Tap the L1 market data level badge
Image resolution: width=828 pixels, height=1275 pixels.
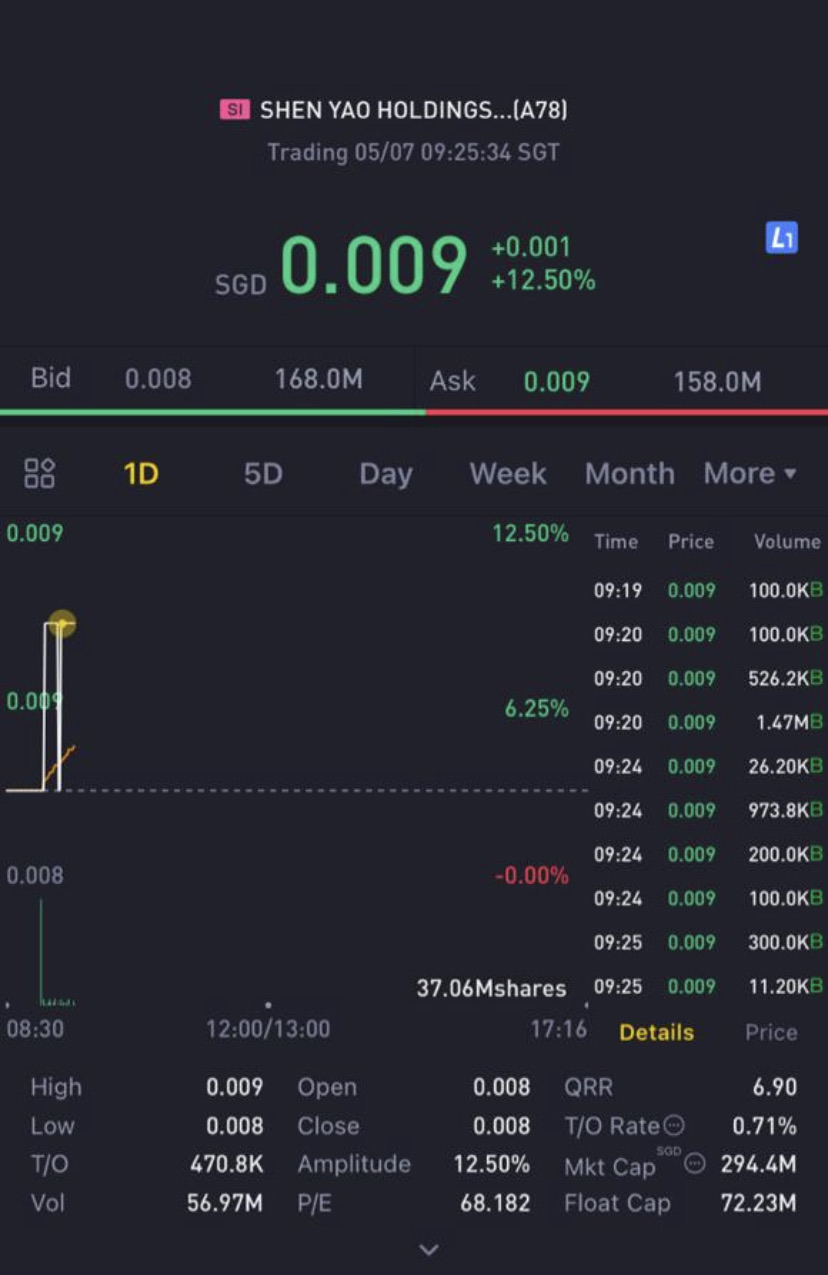tap(781, 238)
